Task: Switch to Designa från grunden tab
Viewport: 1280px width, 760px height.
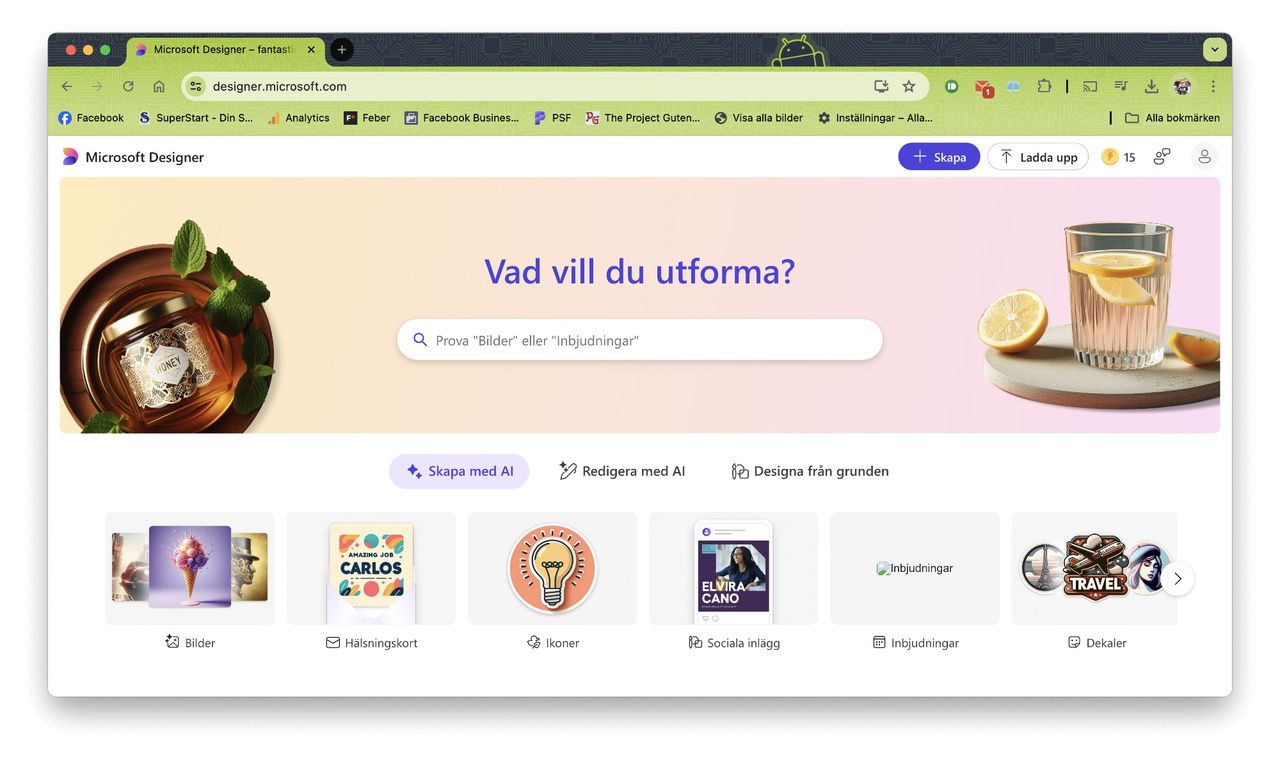Action: coord(810,471)
